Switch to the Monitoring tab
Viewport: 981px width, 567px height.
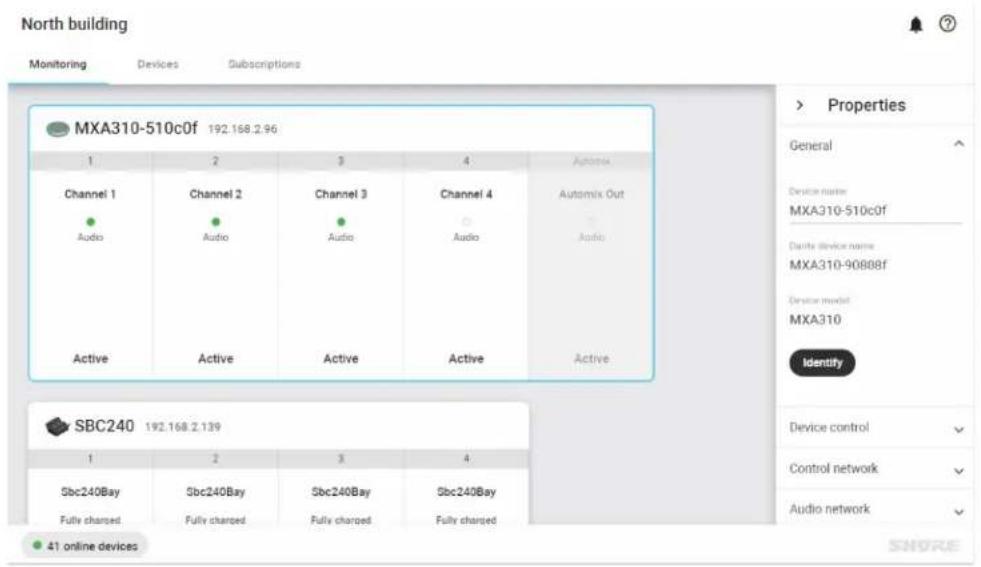click(x=58, y=64)
